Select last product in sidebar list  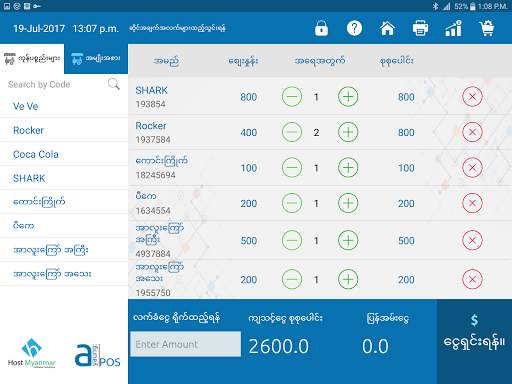coord(64,274)
